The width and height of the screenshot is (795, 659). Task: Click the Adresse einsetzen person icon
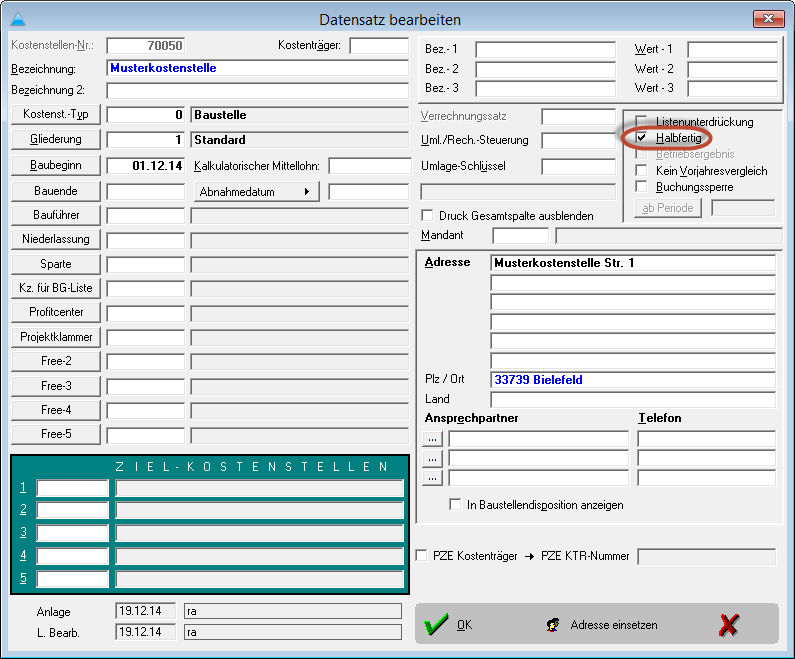pyautogui.click(x=552, y=625)
